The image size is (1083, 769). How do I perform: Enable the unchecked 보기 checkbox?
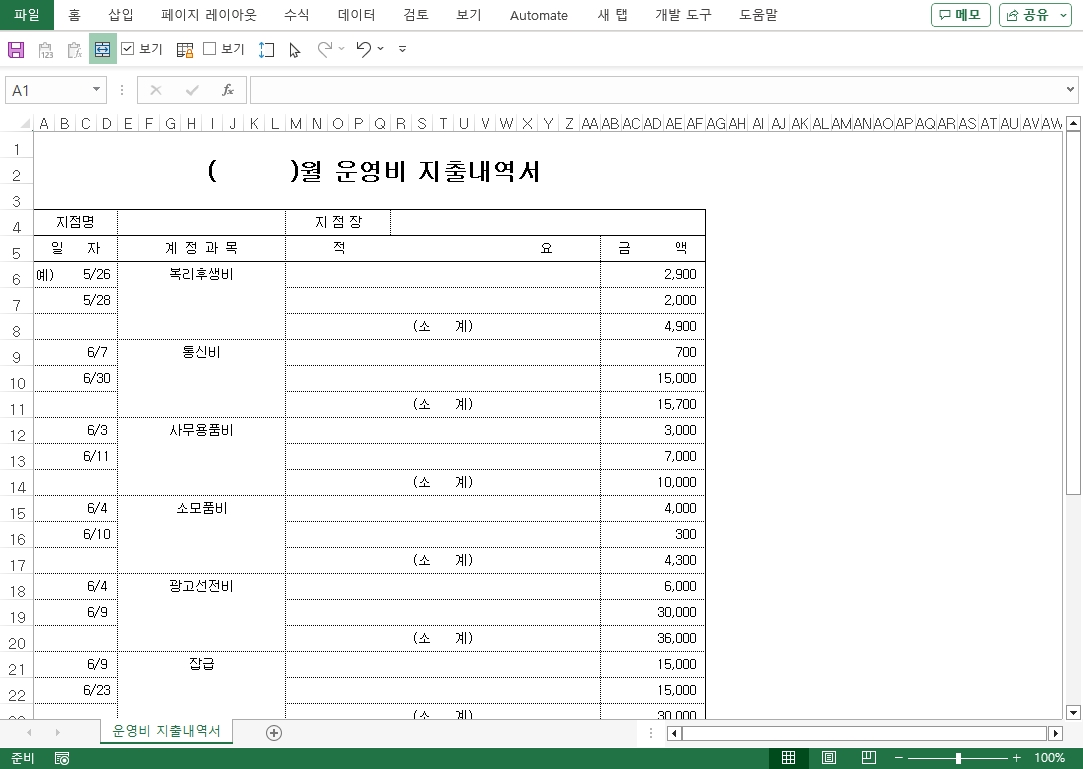[210, 48]
